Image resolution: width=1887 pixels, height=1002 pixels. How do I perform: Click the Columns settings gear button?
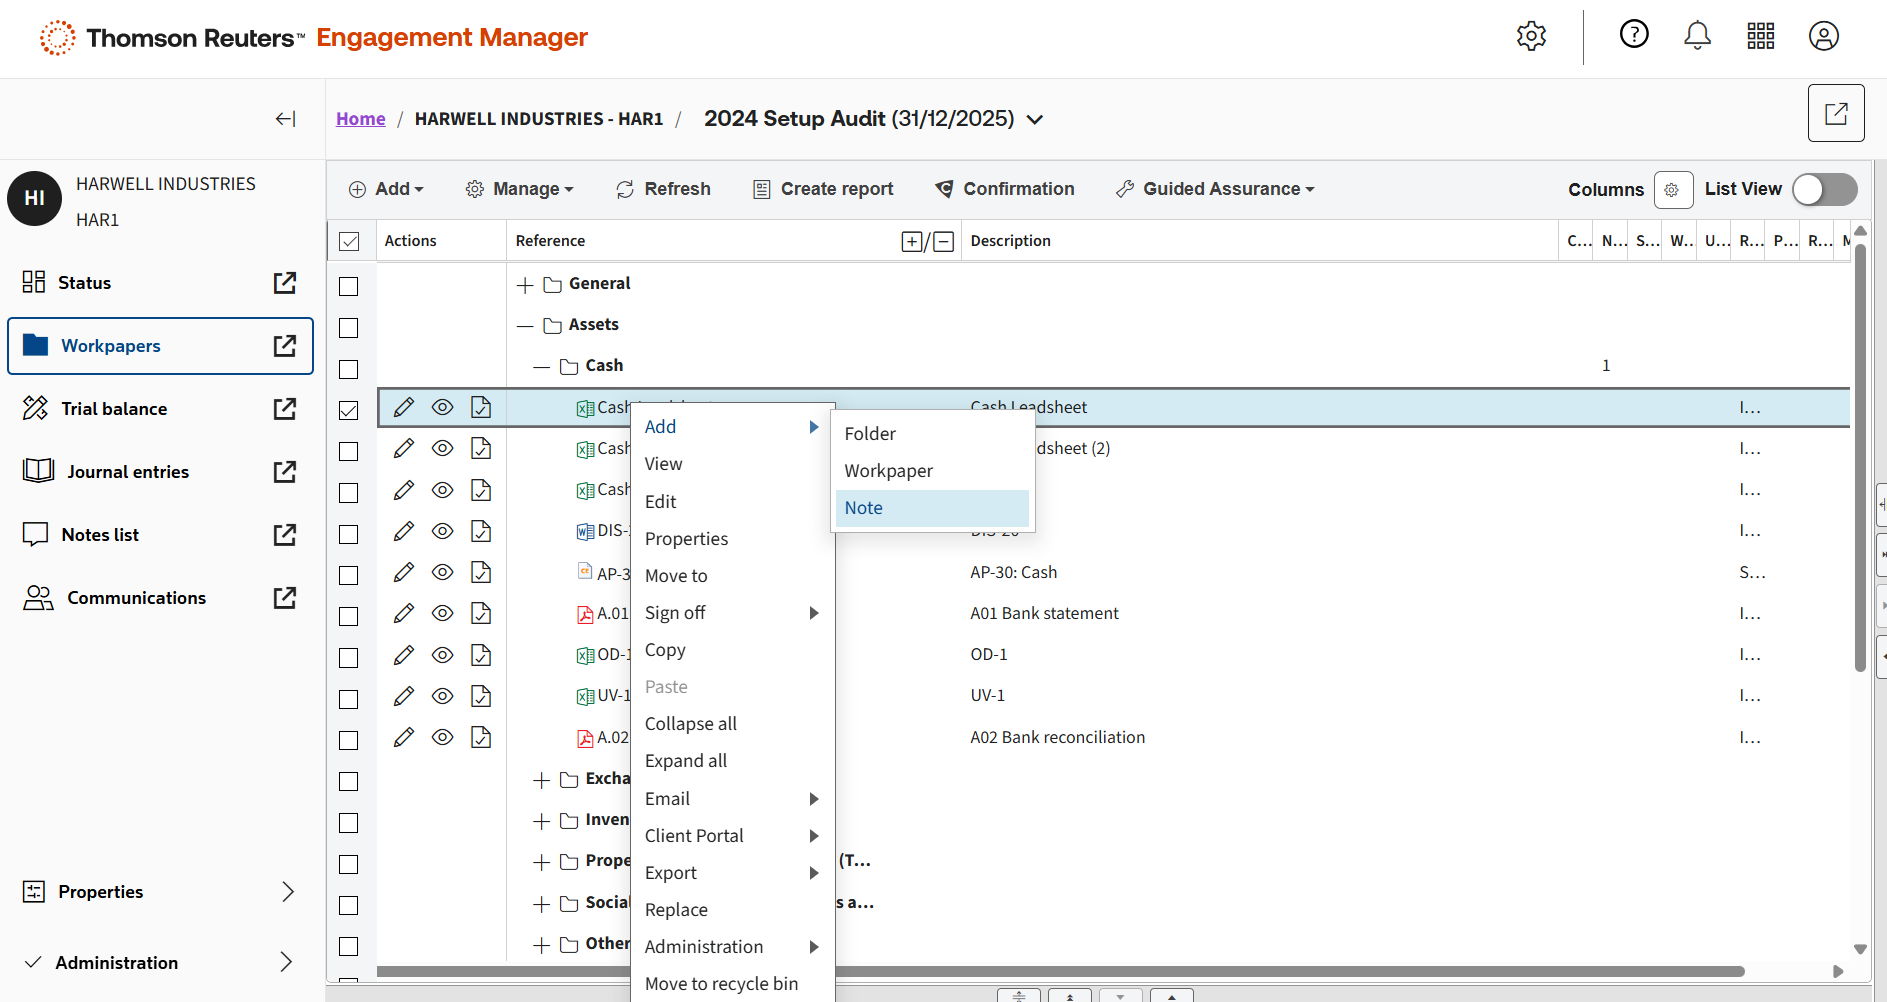tap(1672, 190)
